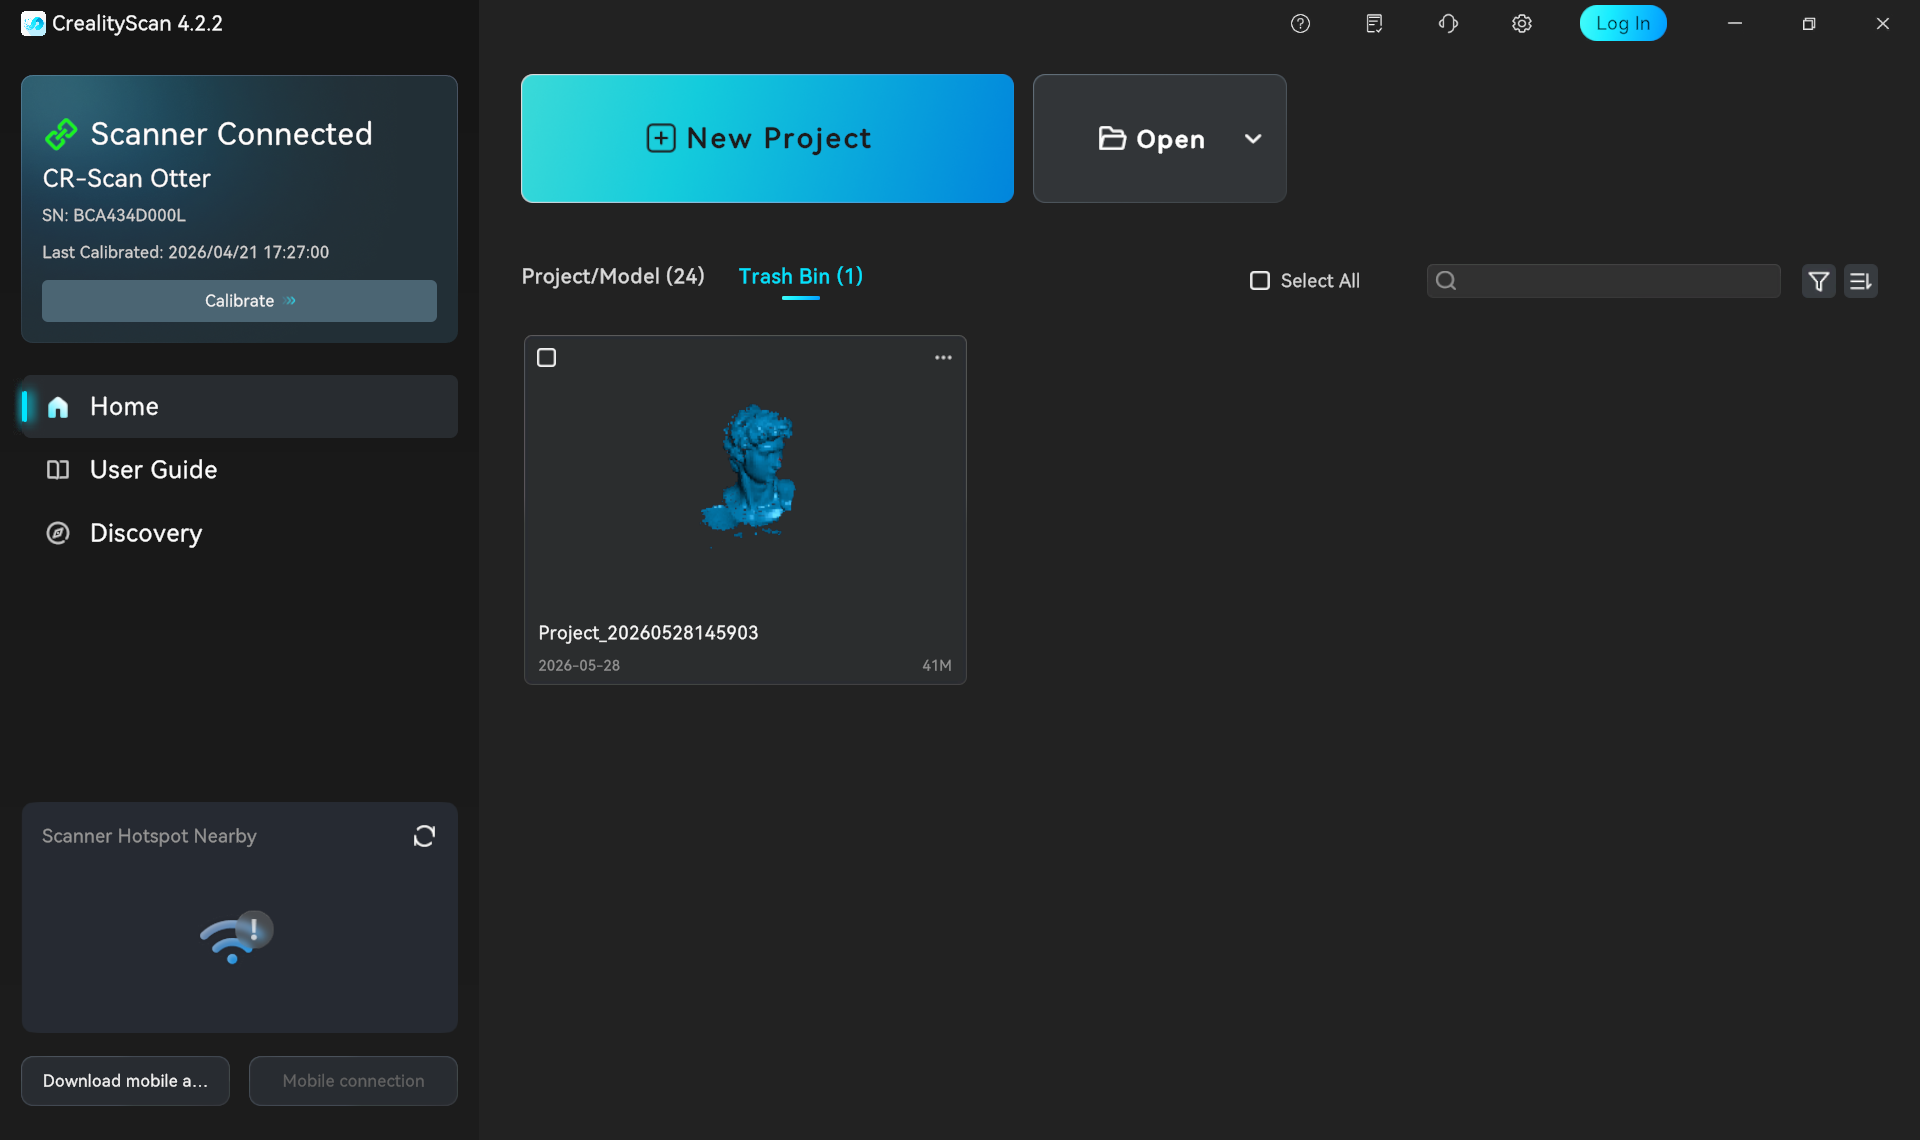The width and height of the screenshot is (1920, 1140).
Task: Open the help question mark icon
Action: coord(1300,24)
